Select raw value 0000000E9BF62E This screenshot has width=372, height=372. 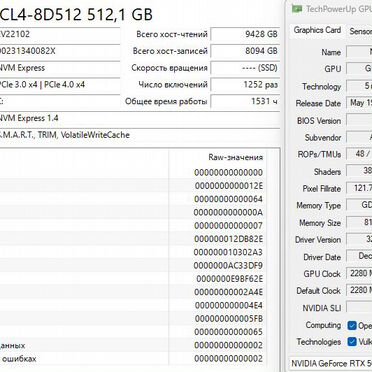[x=230, y=278]
